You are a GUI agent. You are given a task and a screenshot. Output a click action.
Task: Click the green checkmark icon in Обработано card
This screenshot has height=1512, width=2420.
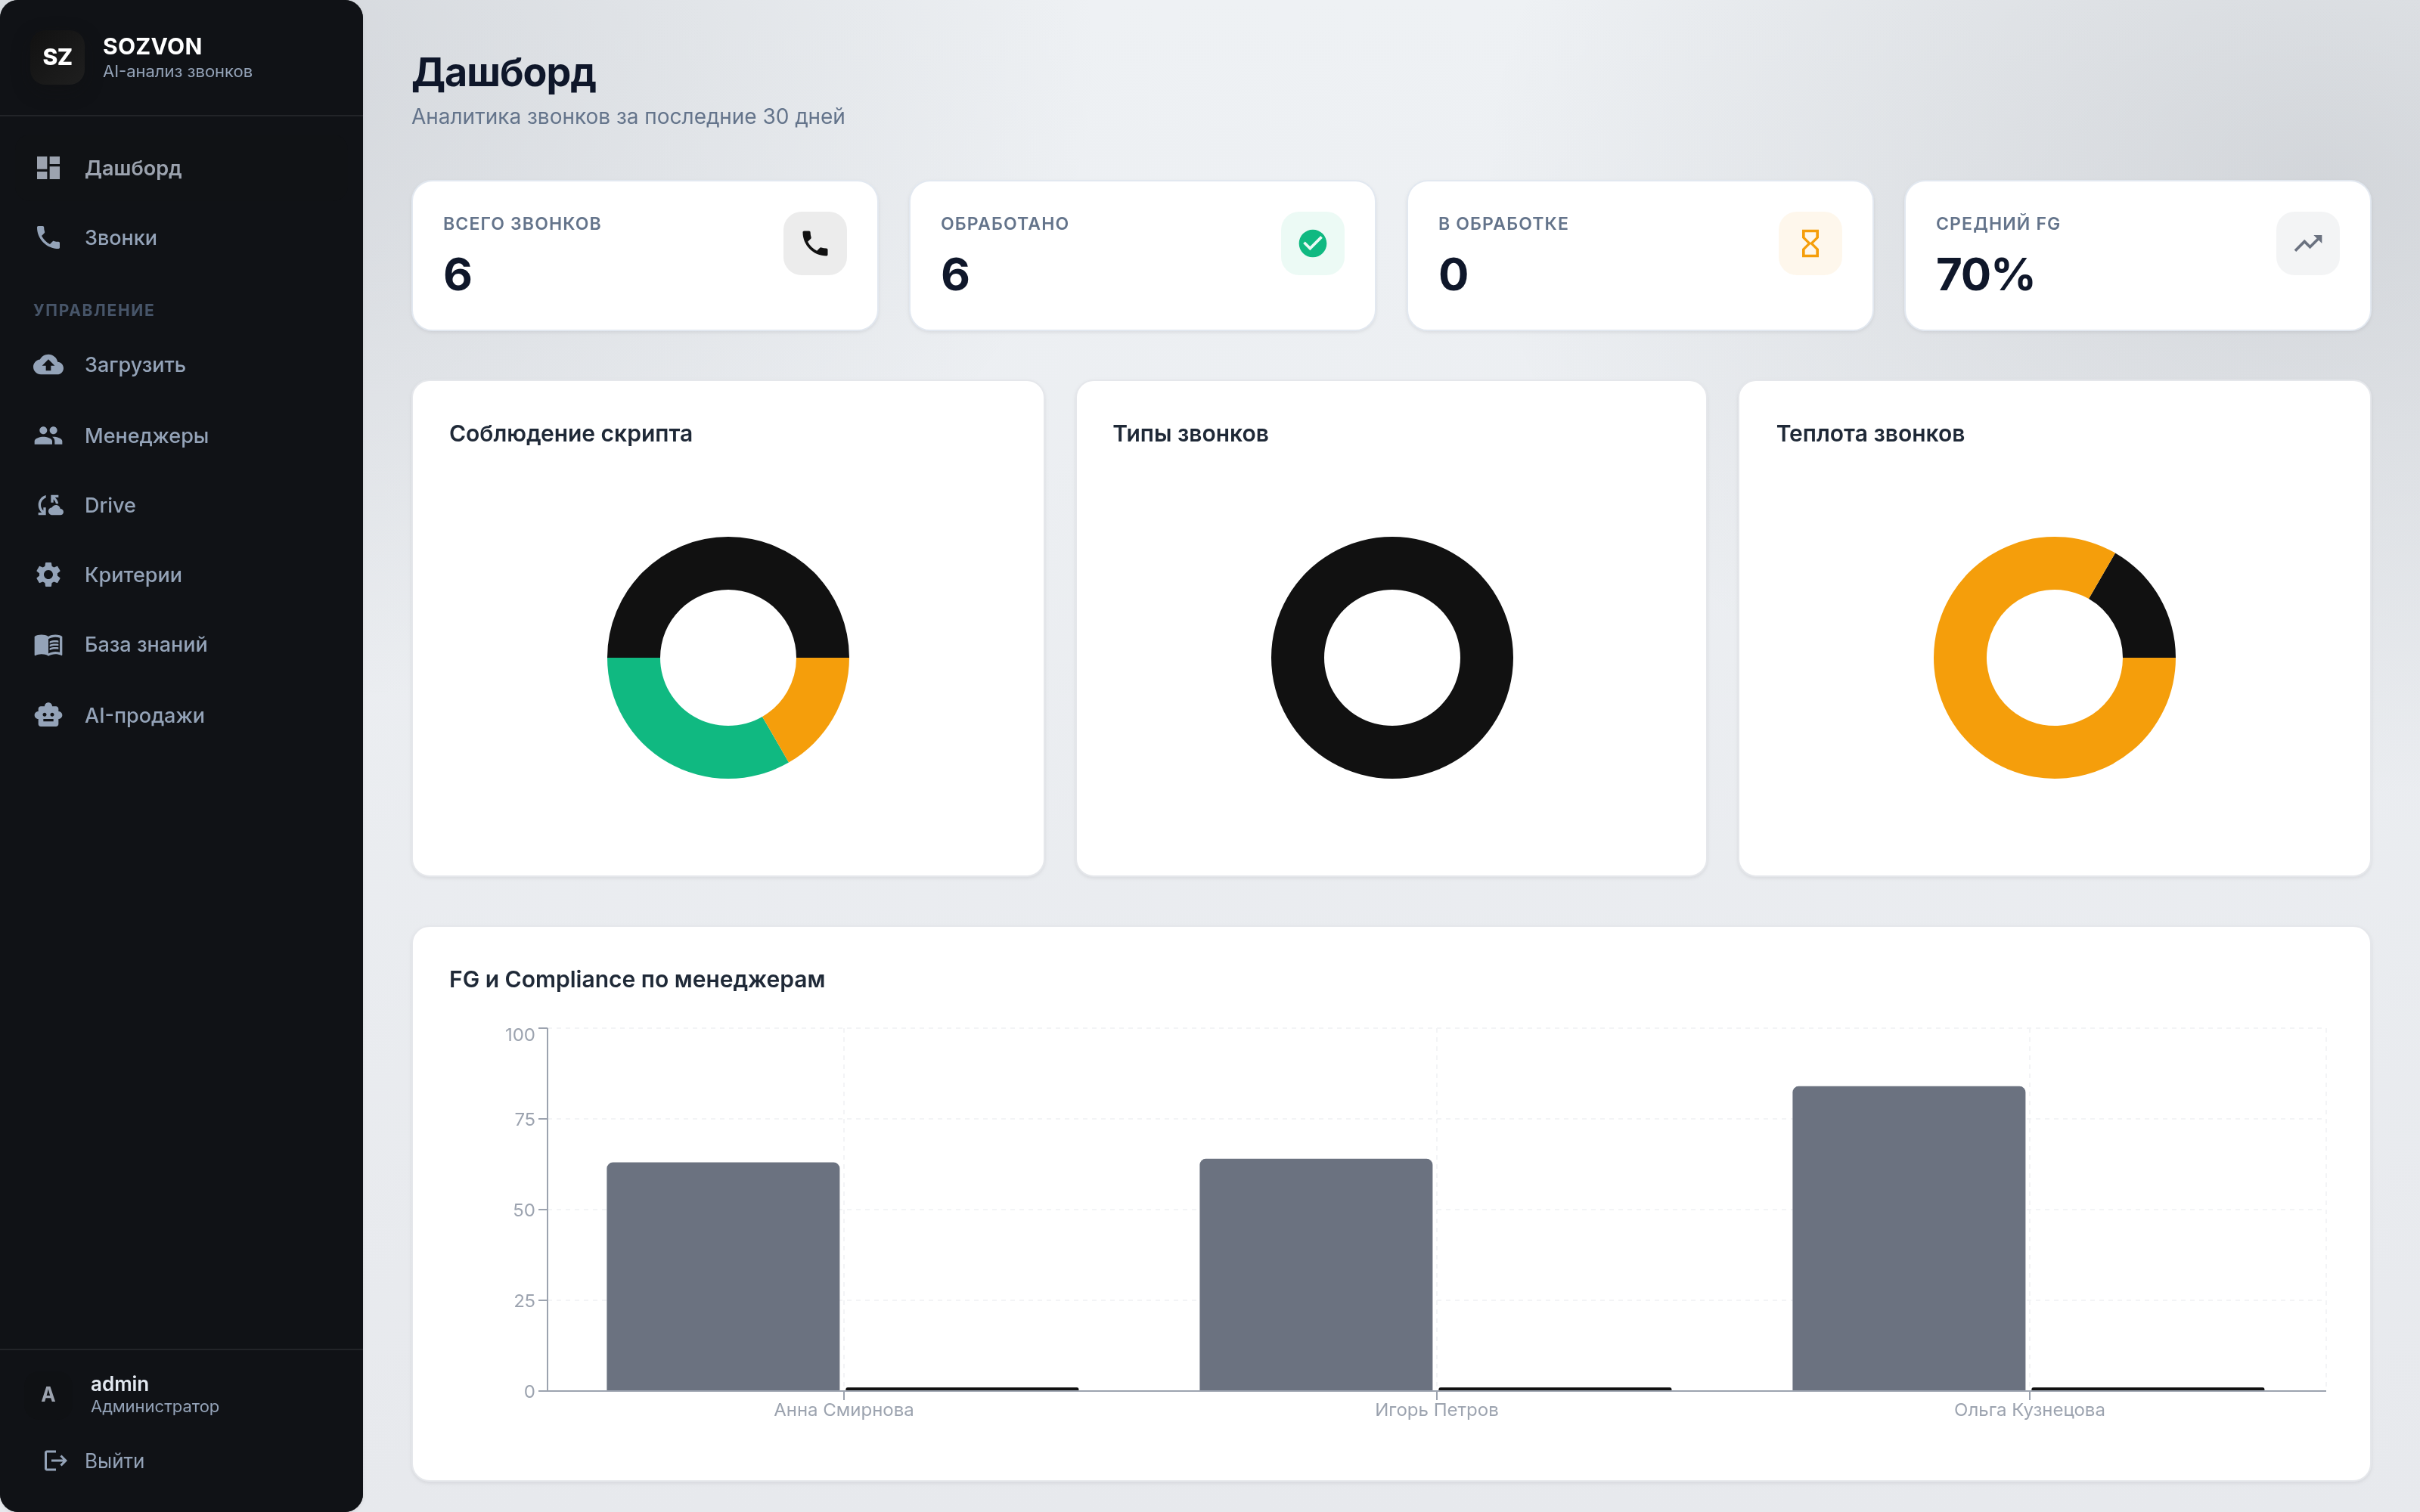pyautogui.click(x=1312, y=243)
